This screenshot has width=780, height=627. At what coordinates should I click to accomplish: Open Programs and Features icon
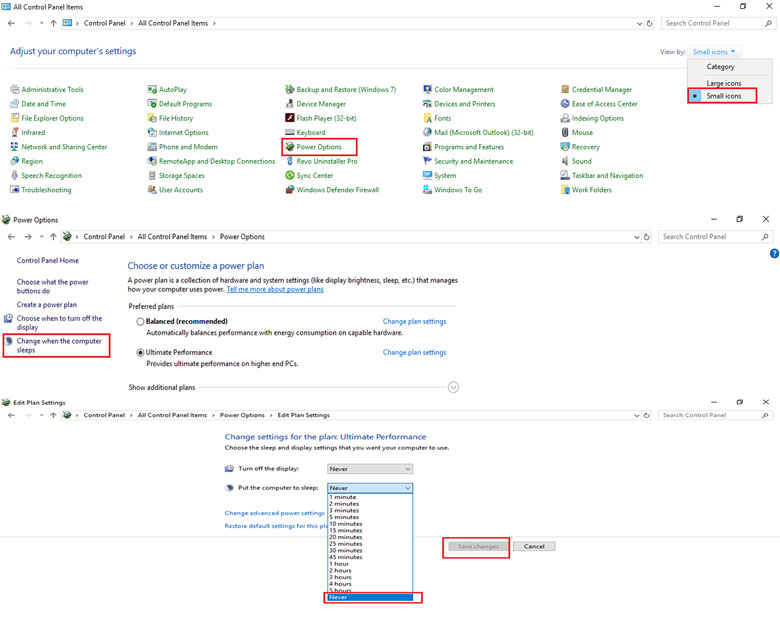coord(468,147)
